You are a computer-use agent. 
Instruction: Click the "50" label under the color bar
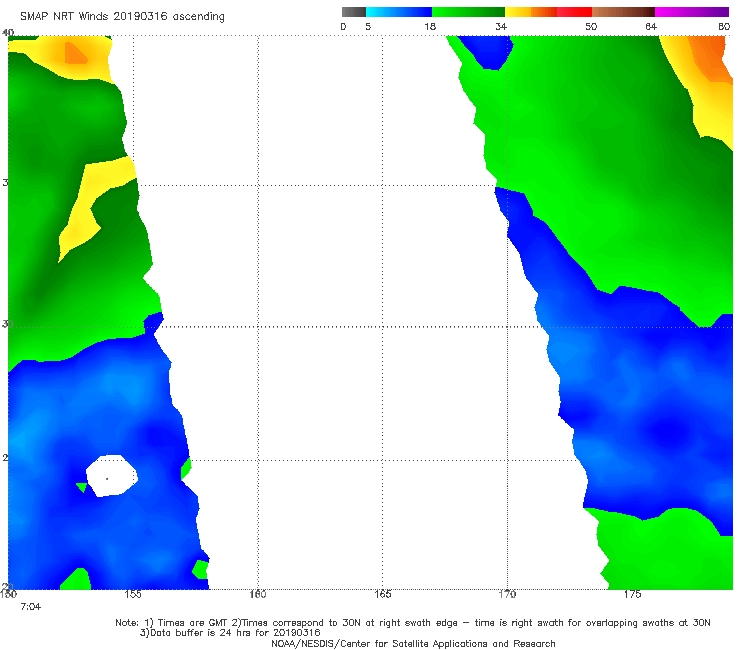click(x=591, y=27)
